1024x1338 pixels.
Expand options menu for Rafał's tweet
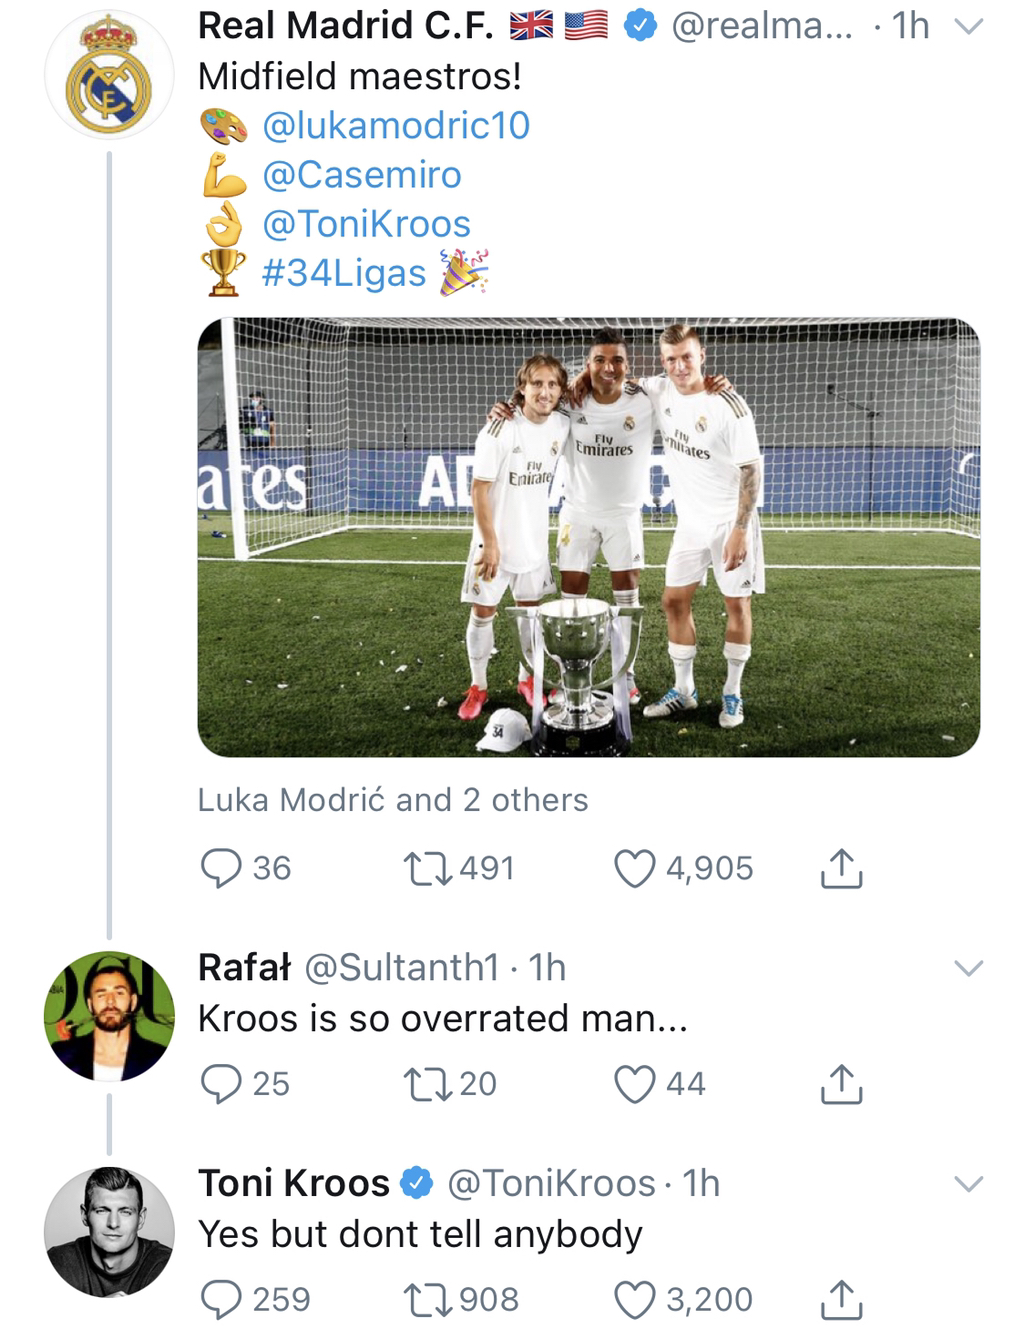click(969, 967)
